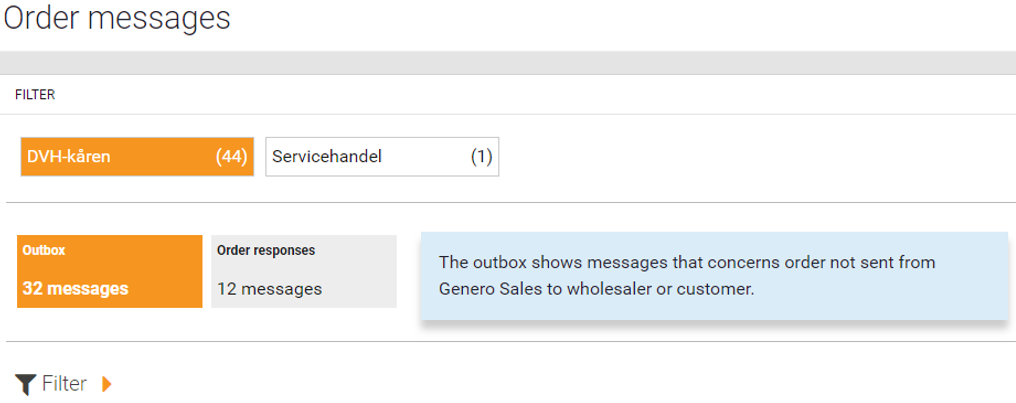Click the Filter label beside the funnel
This screenshot has width=1016, height=403.
64,384
